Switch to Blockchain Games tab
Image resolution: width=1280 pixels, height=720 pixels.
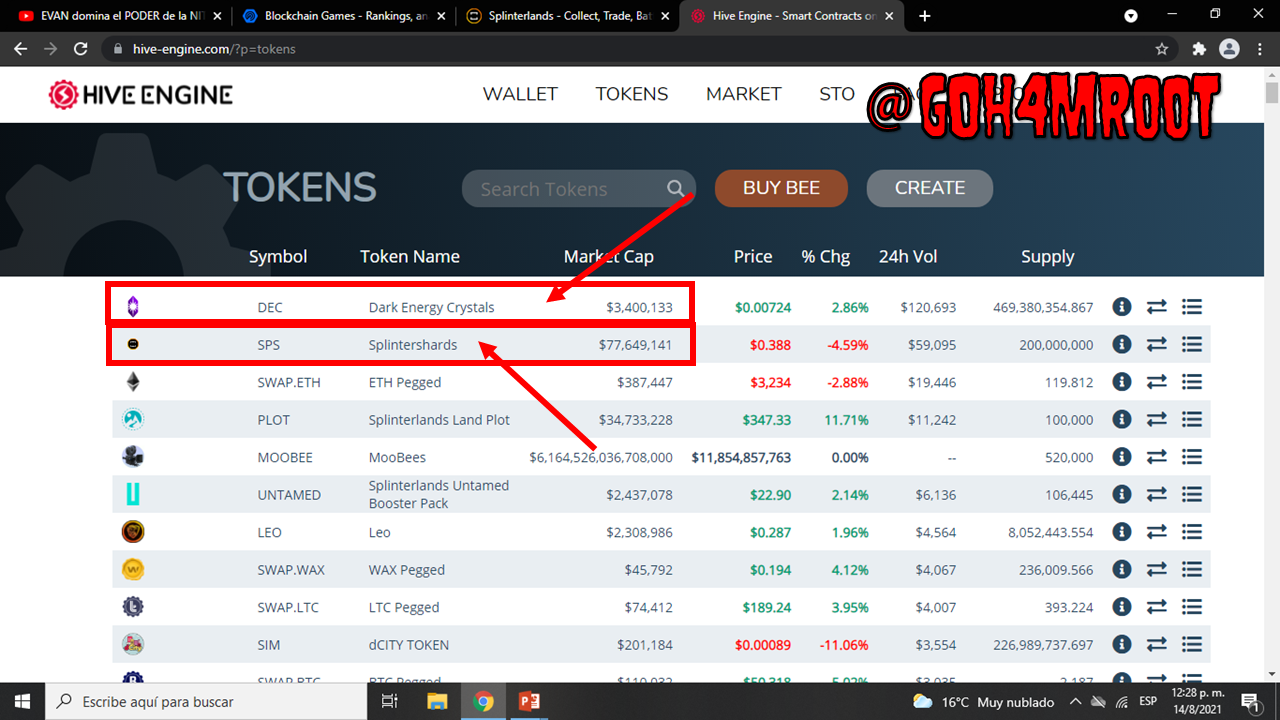[345, 16]
